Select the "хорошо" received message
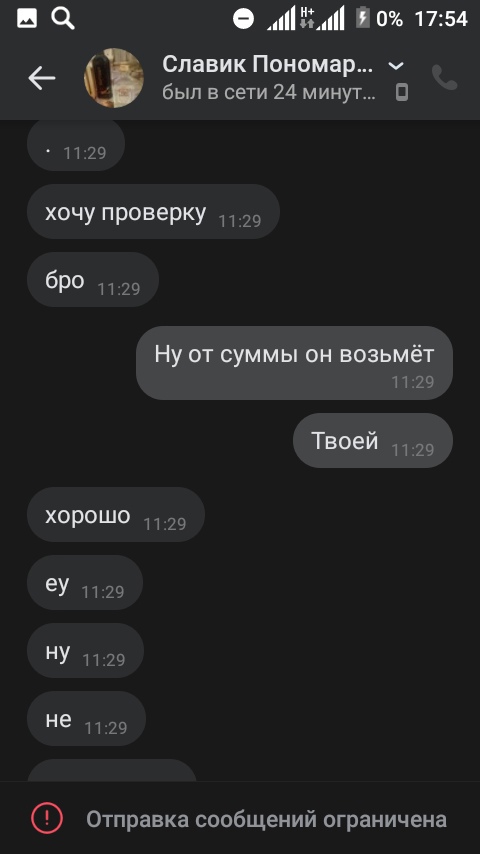The width and height of the screenshot is (480, 854). (x=116, y=514)
